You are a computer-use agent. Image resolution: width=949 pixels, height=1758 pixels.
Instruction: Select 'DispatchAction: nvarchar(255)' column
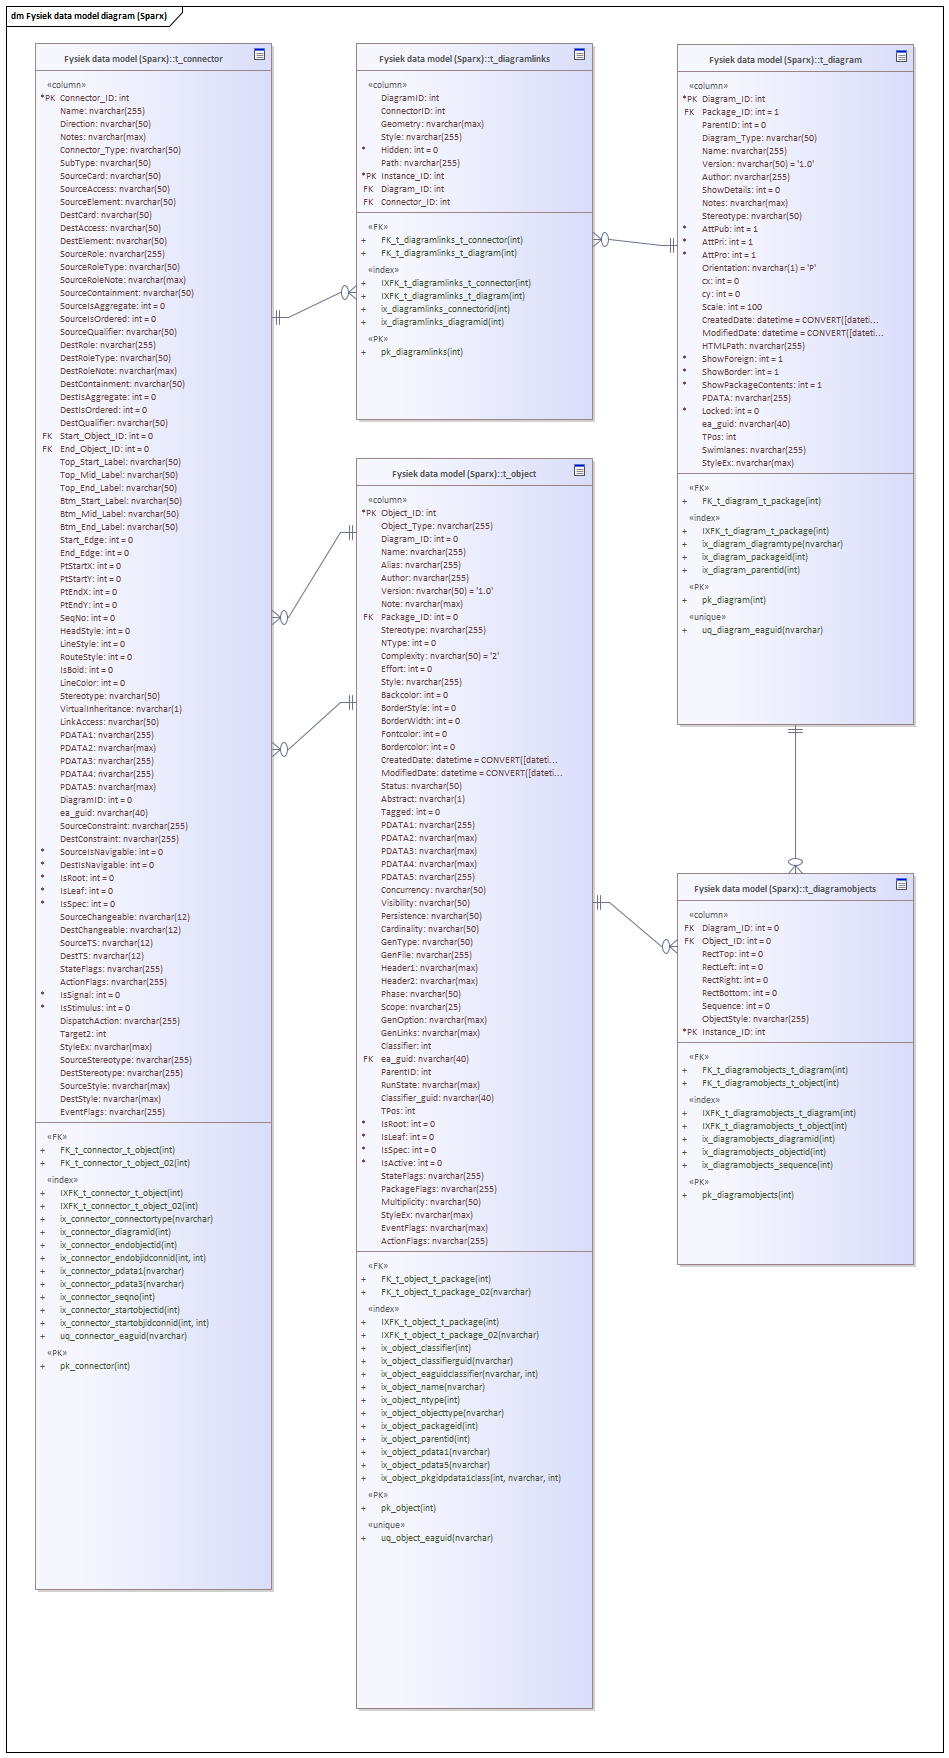tap(120, 1021)
